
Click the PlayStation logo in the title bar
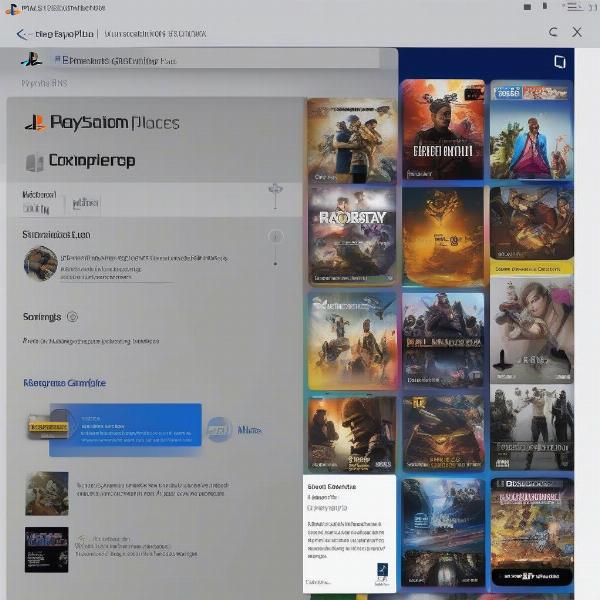pyautogui.click(x=12, y=9)
